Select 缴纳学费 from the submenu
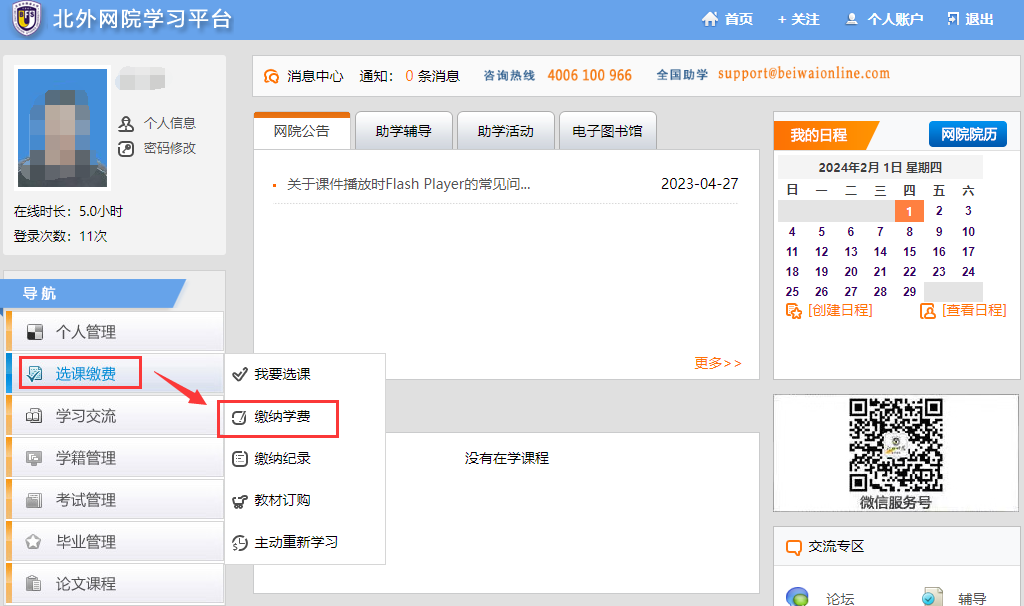 281,417
